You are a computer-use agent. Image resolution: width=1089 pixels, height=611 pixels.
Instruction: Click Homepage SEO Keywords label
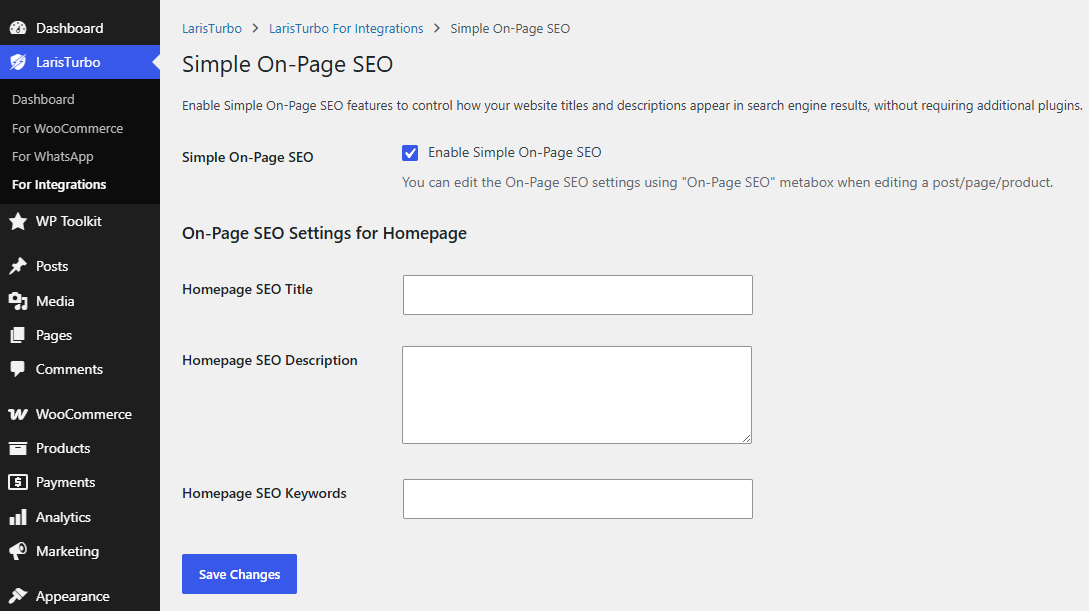click(x=264, y=493)
